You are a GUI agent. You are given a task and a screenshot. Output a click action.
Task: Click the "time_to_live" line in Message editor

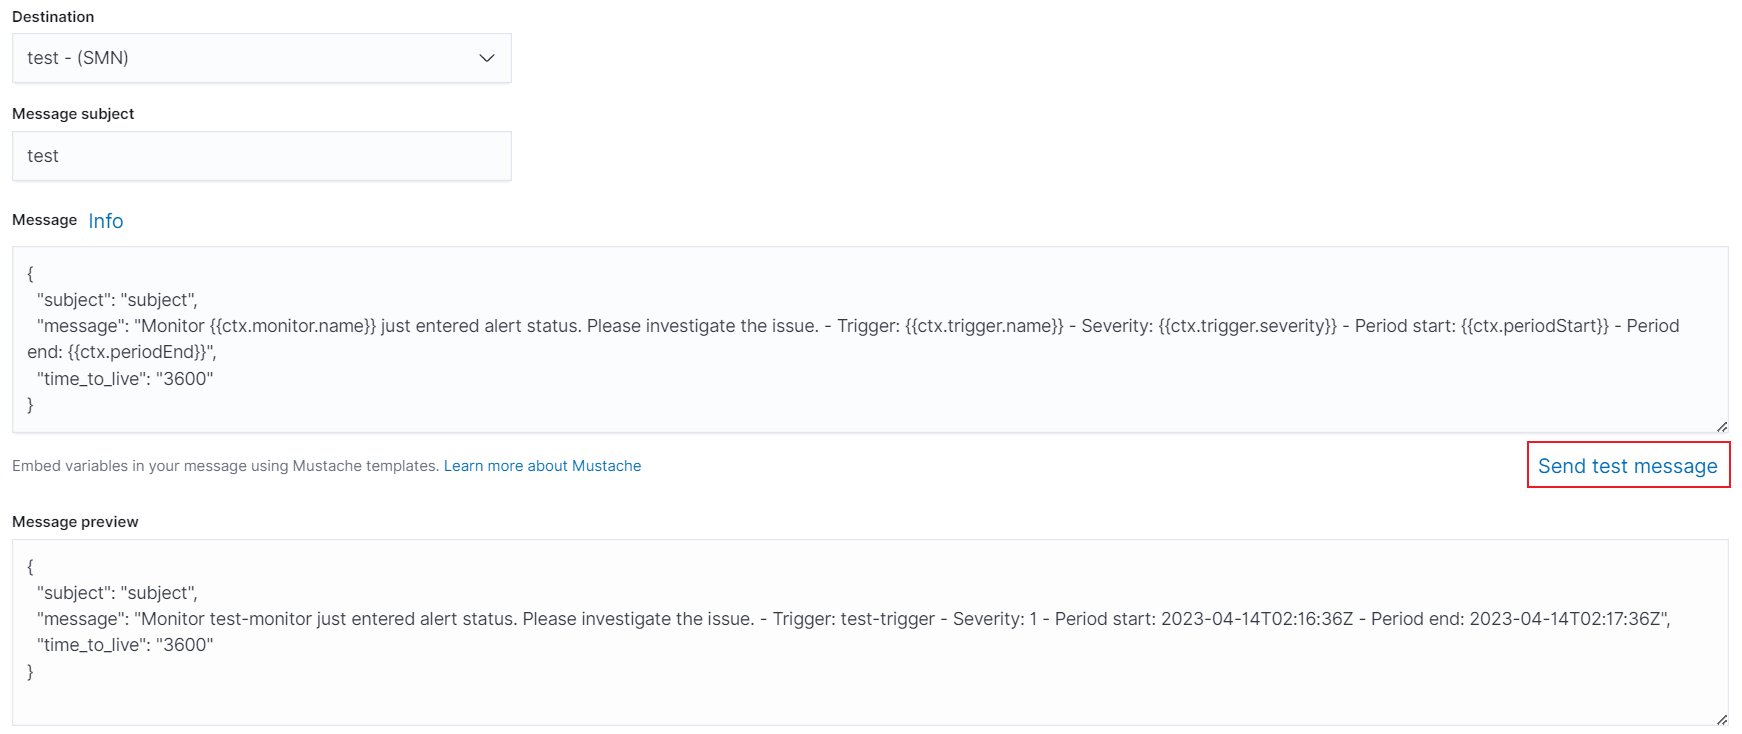[125, 379]
